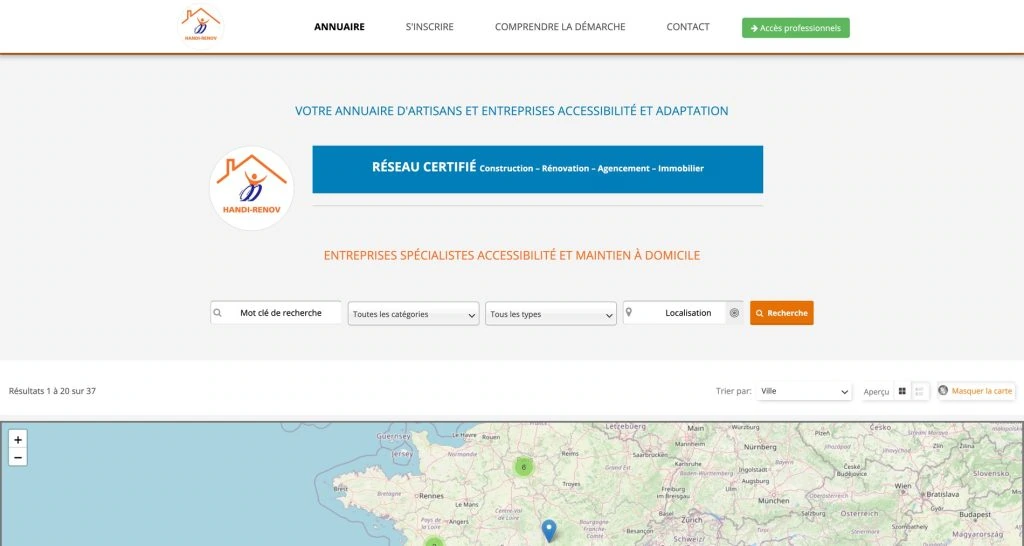Click the Accès professionnels button
The image size is (1024, 546).
tap(795, 28)
